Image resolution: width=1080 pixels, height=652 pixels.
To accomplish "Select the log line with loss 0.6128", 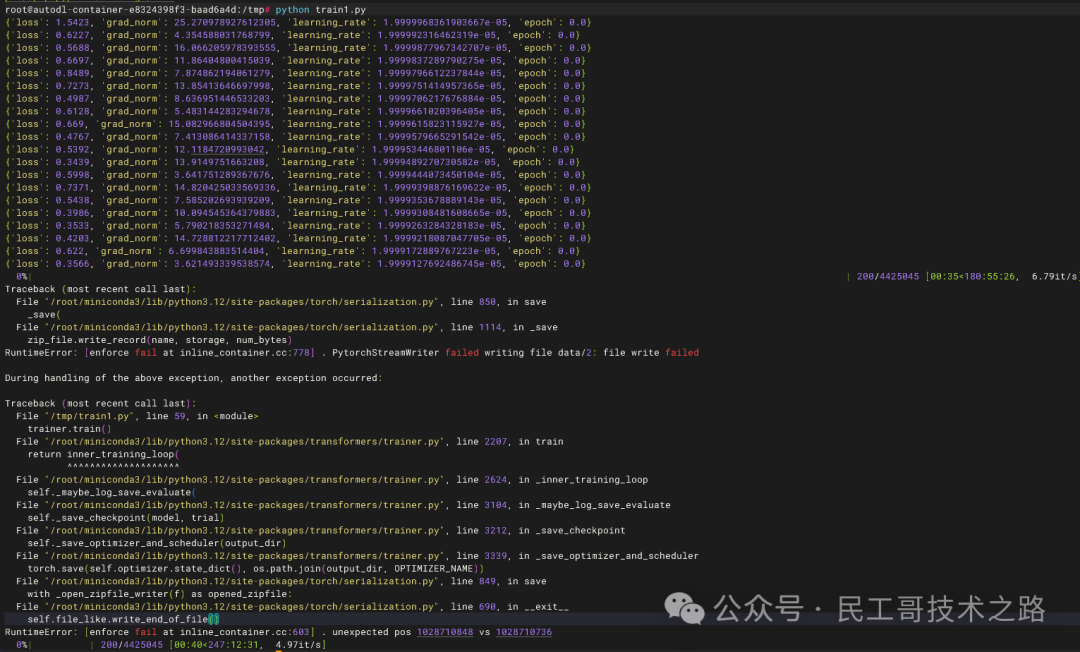I will 295,111.
